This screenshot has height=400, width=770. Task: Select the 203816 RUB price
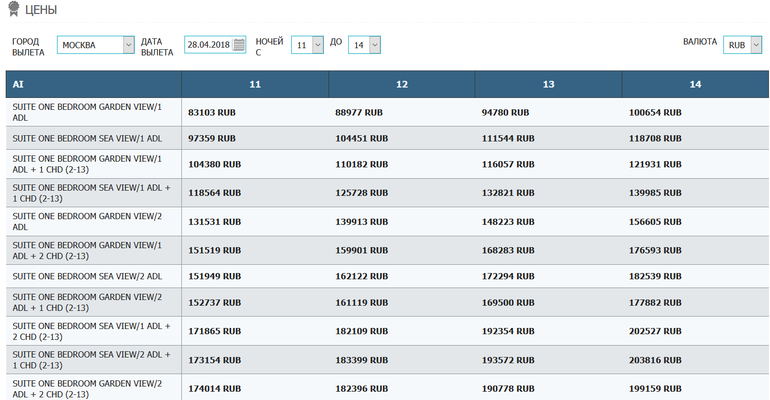click(x=655, y=358)
